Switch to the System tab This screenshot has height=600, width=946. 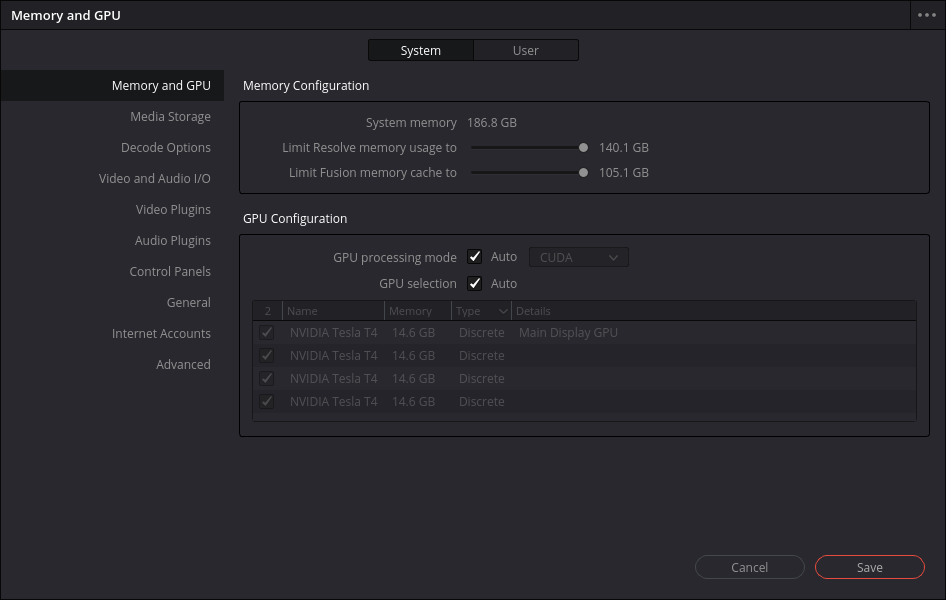[421, 50]
